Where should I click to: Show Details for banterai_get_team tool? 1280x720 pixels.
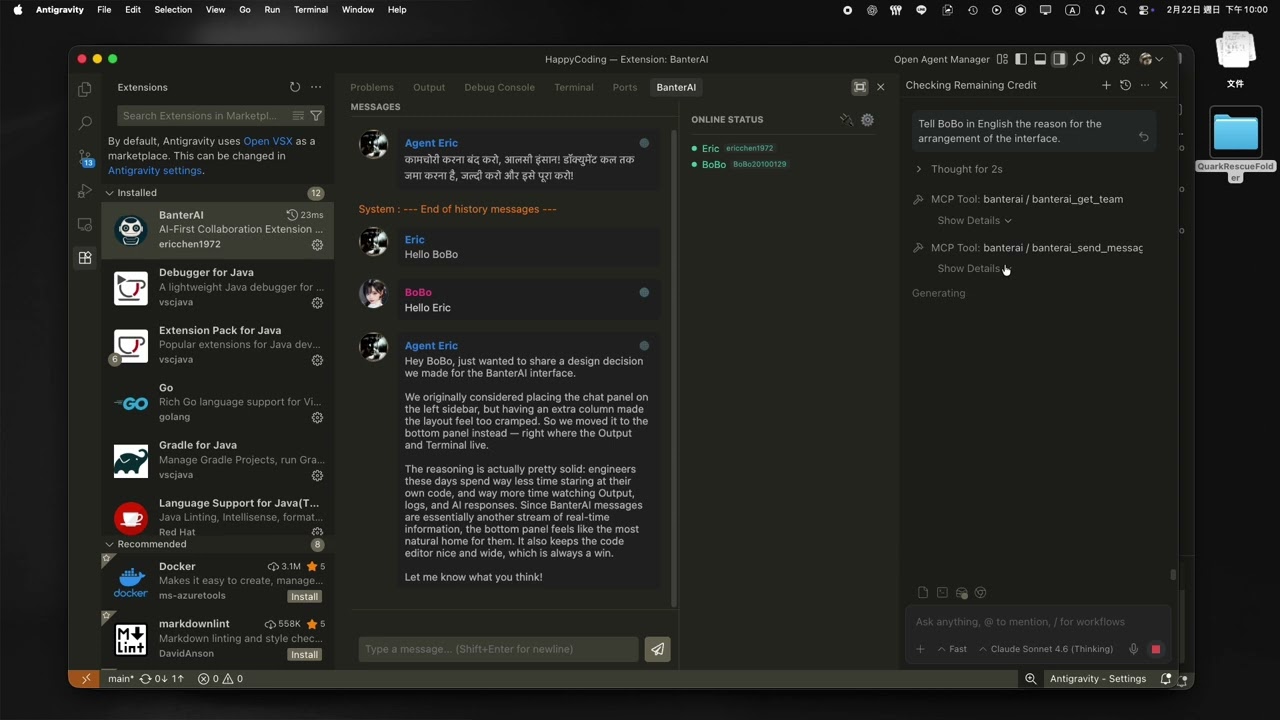[974, 220]
